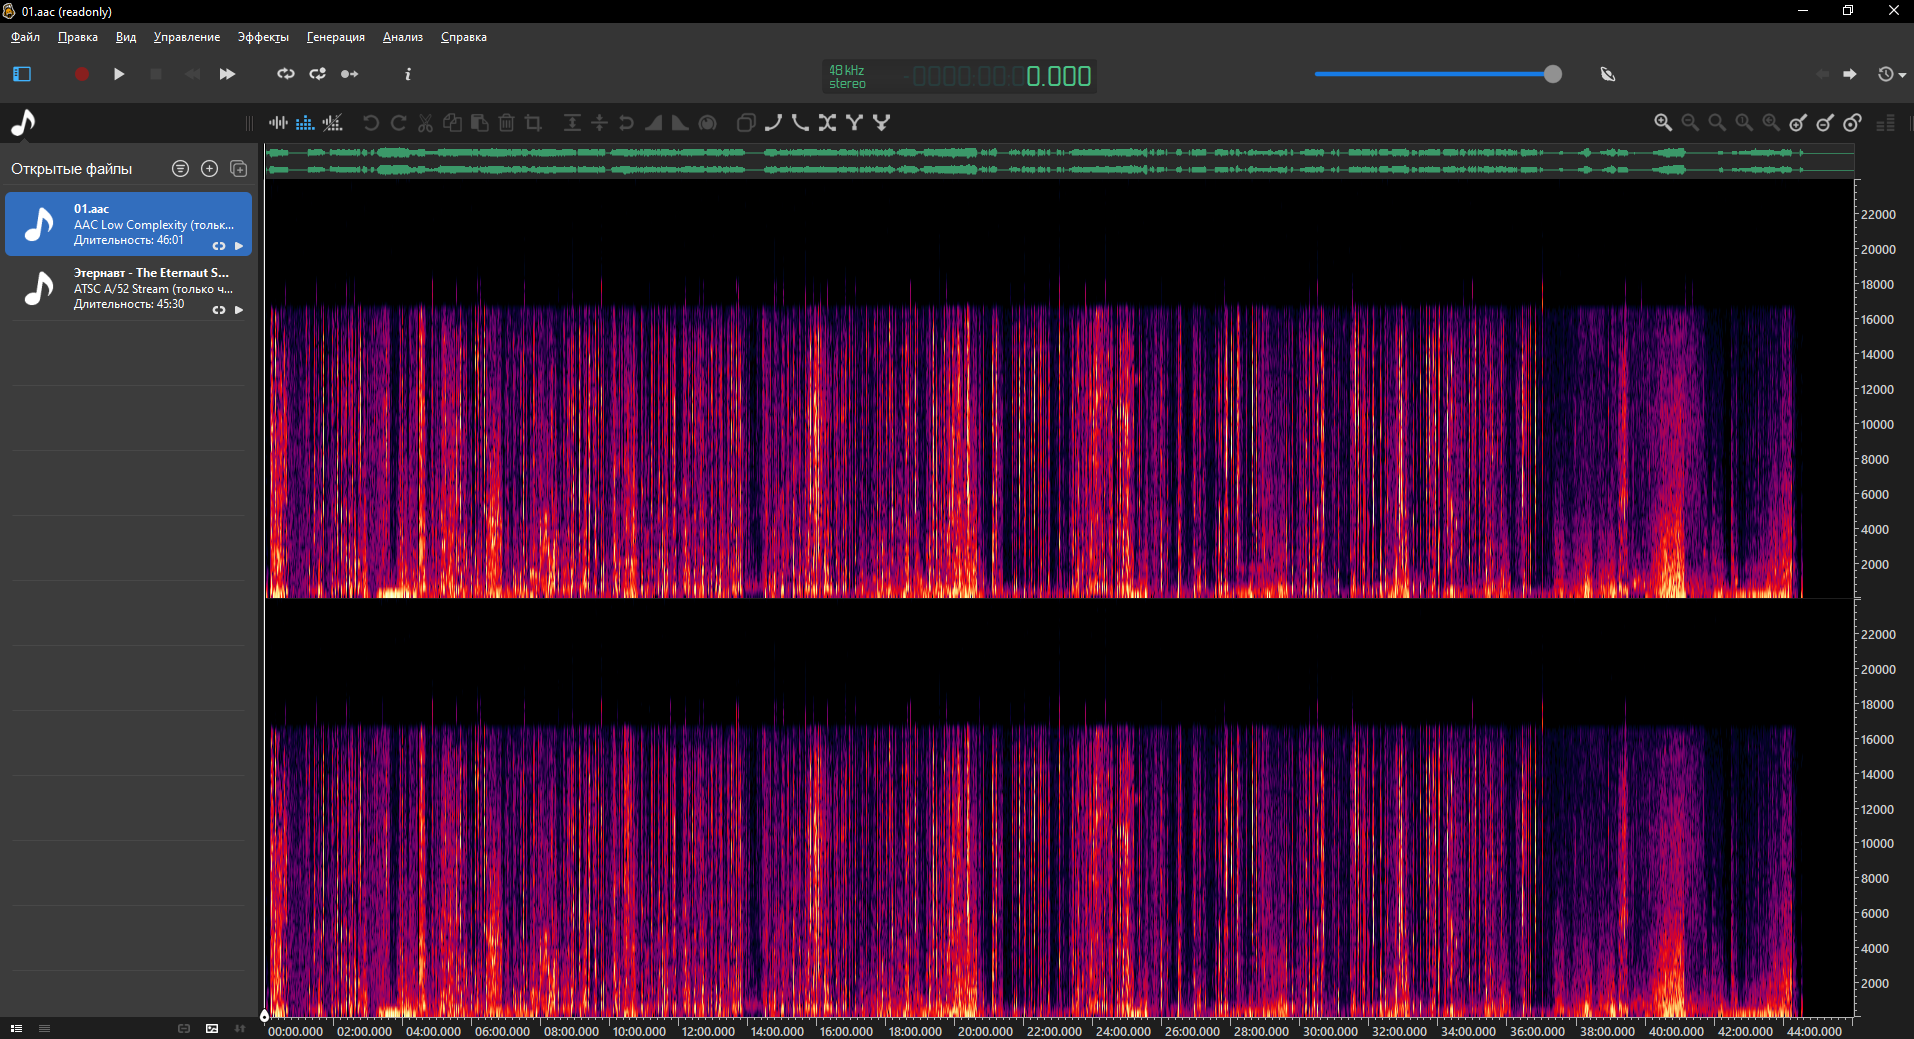The width and height of the screenshot is (1914, 1039).
Task: Switch to waveform-only view
Action: (278, 123)
